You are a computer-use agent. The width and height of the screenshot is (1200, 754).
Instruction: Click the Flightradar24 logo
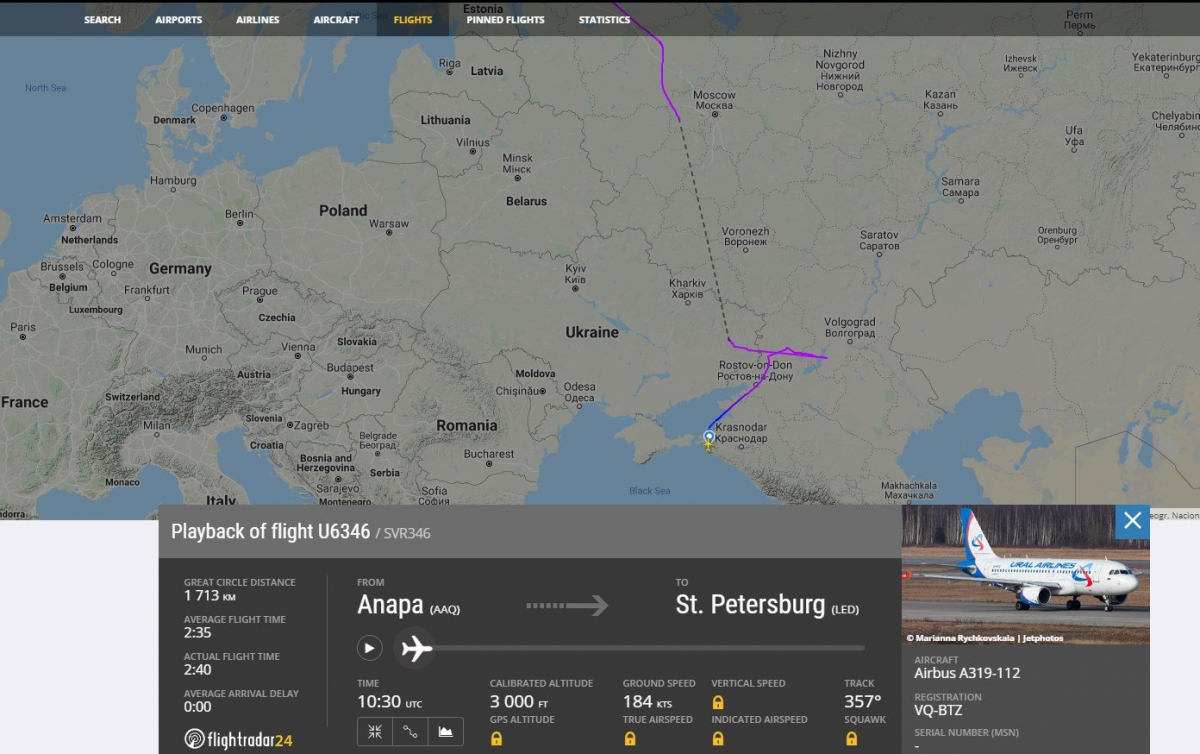coord(239,739)
